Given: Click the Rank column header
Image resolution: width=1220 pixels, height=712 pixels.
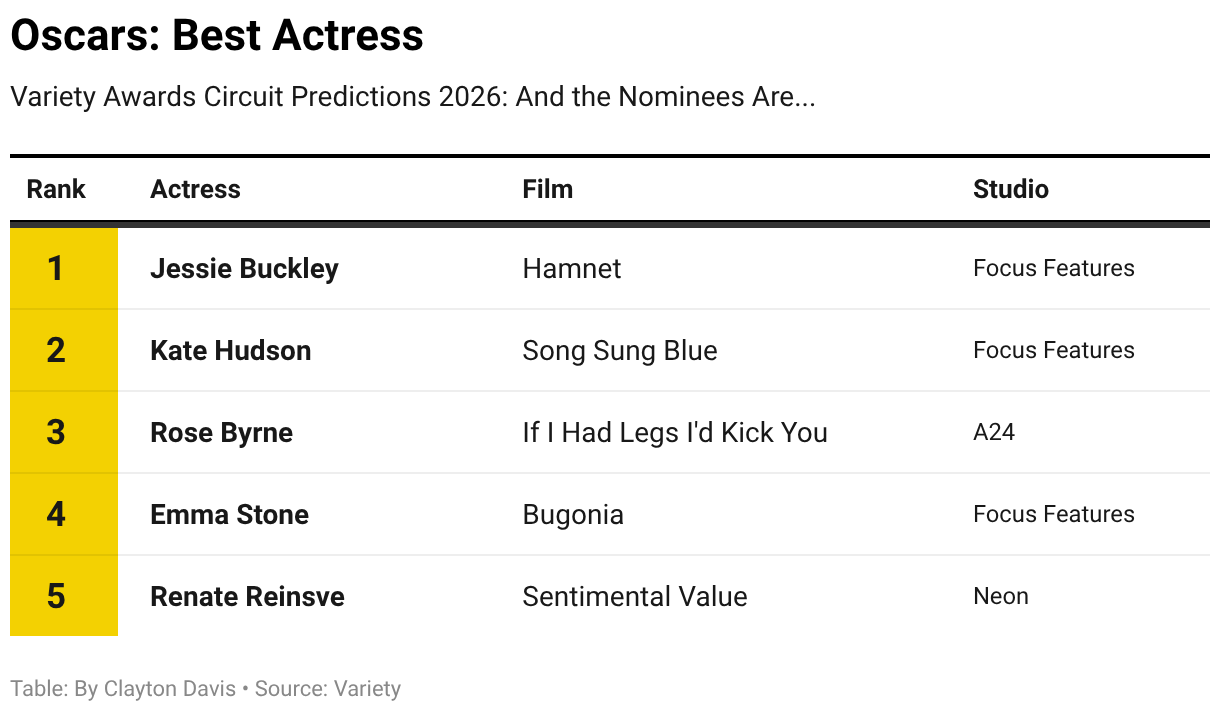Looking at the screenshot, I should [56, 189].
